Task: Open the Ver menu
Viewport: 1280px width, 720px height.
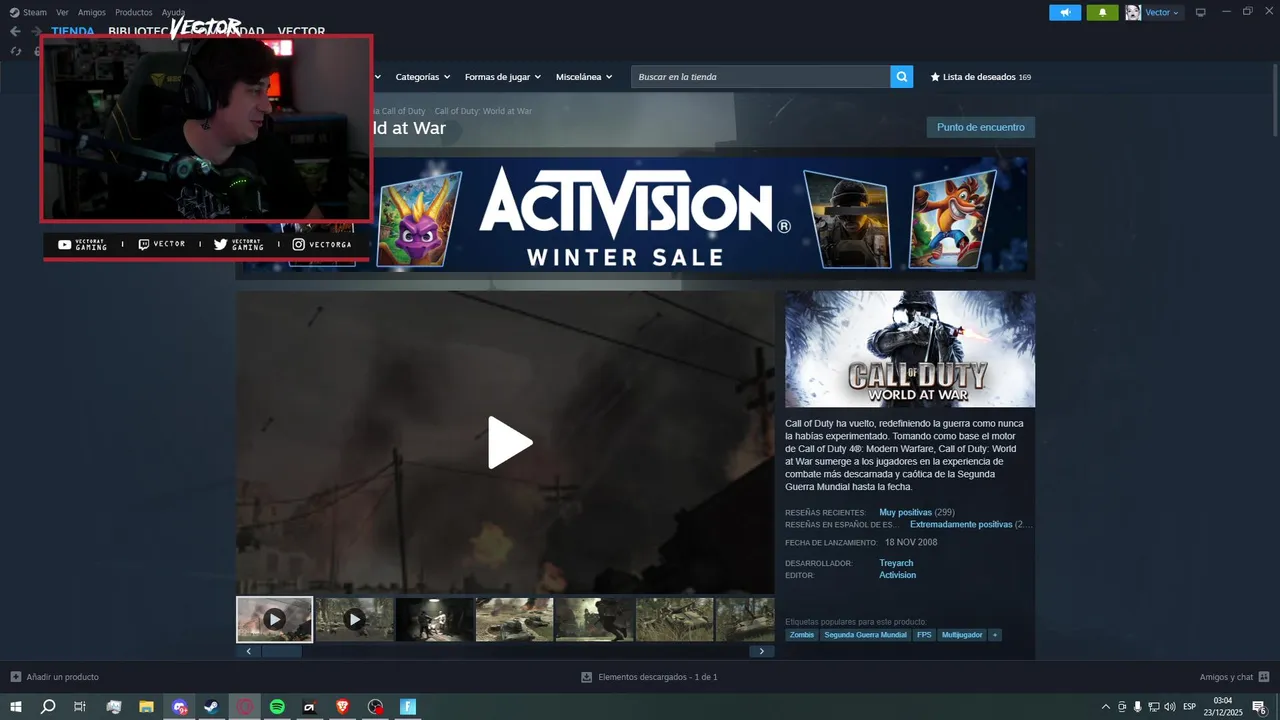Action: (x=62, y=12)
